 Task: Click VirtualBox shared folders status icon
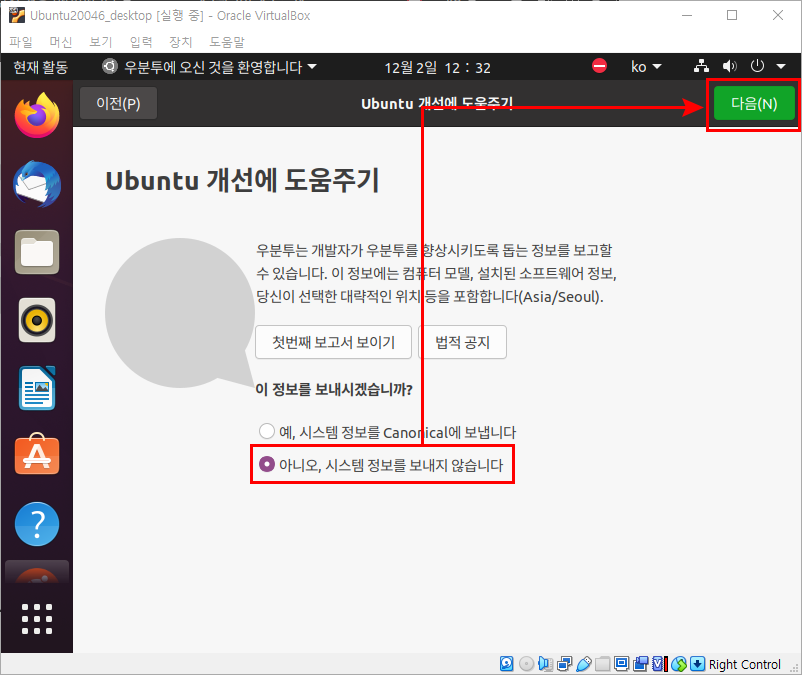(x=603, y=664)
